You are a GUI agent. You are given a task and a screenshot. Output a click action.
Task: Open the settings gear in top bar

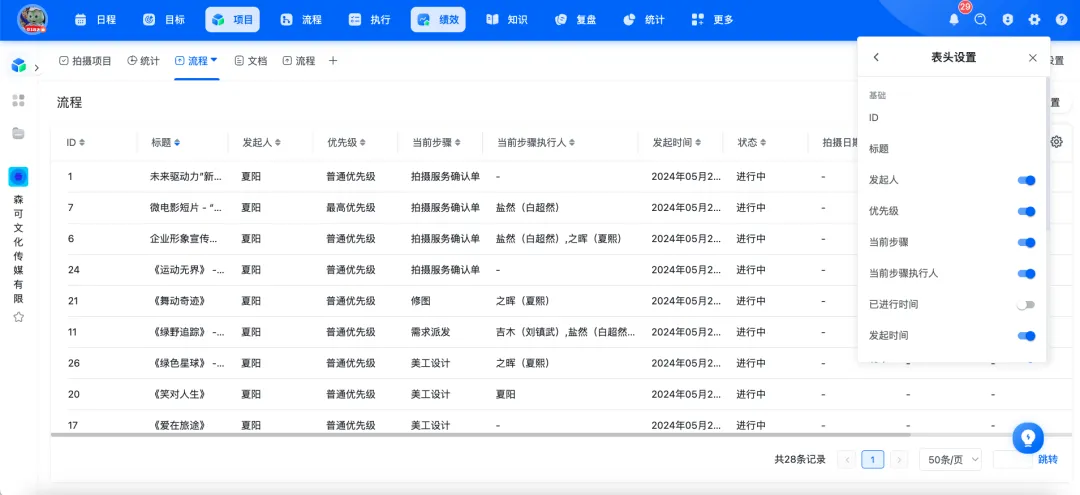1035,20
